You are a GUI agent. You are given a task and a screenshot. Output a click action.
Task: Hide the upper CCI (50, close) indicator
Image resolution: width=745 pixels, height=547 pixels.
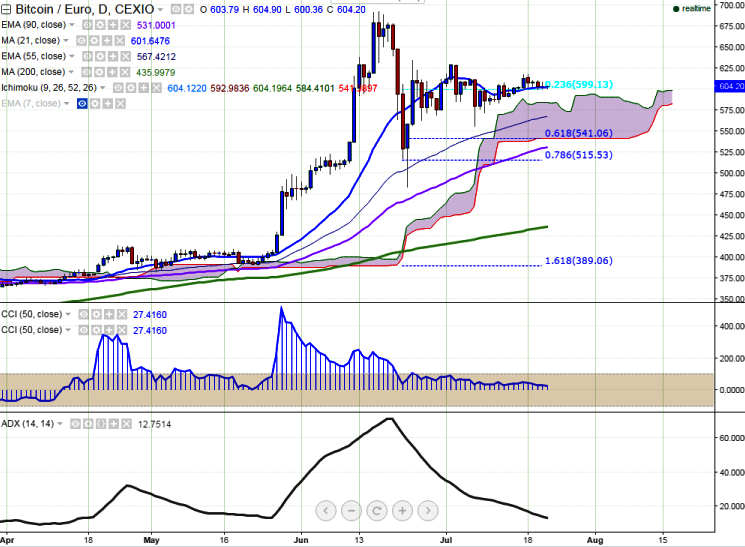pos(84,315)
